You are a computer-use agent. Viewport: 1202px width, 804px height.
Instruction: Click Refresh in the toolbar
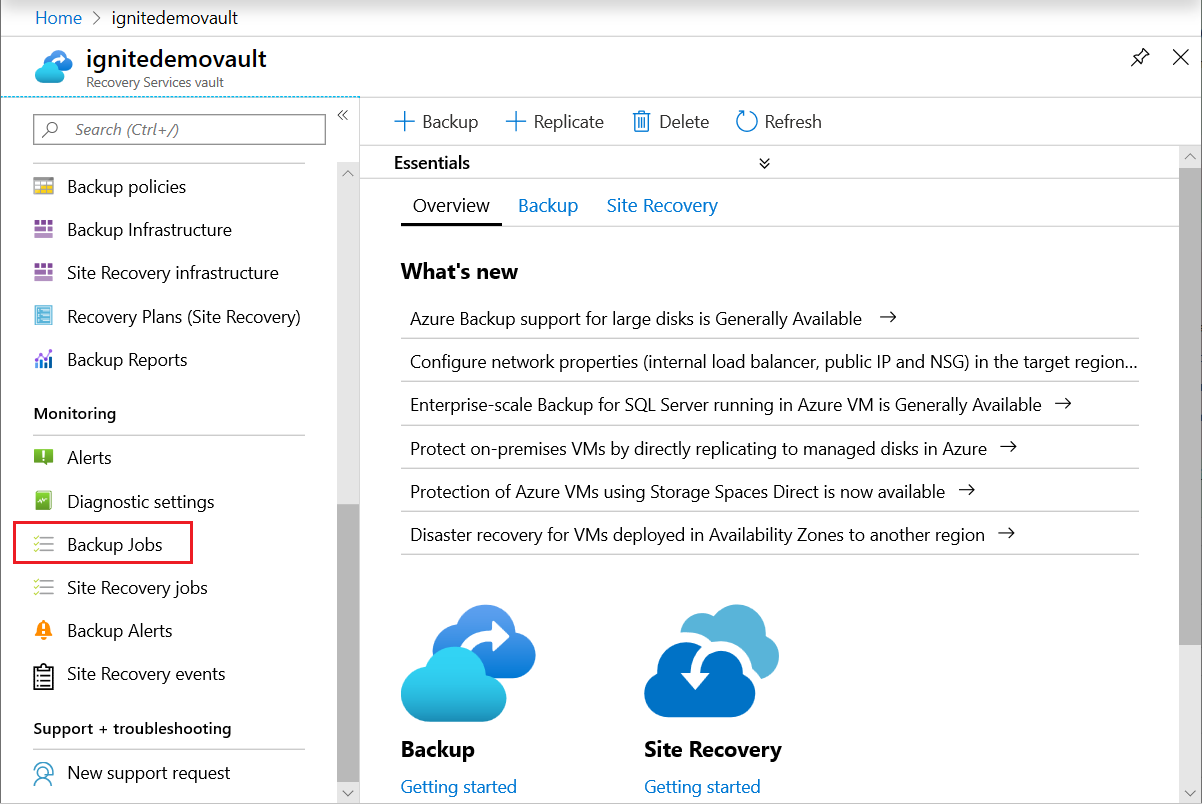click(778, 121)
